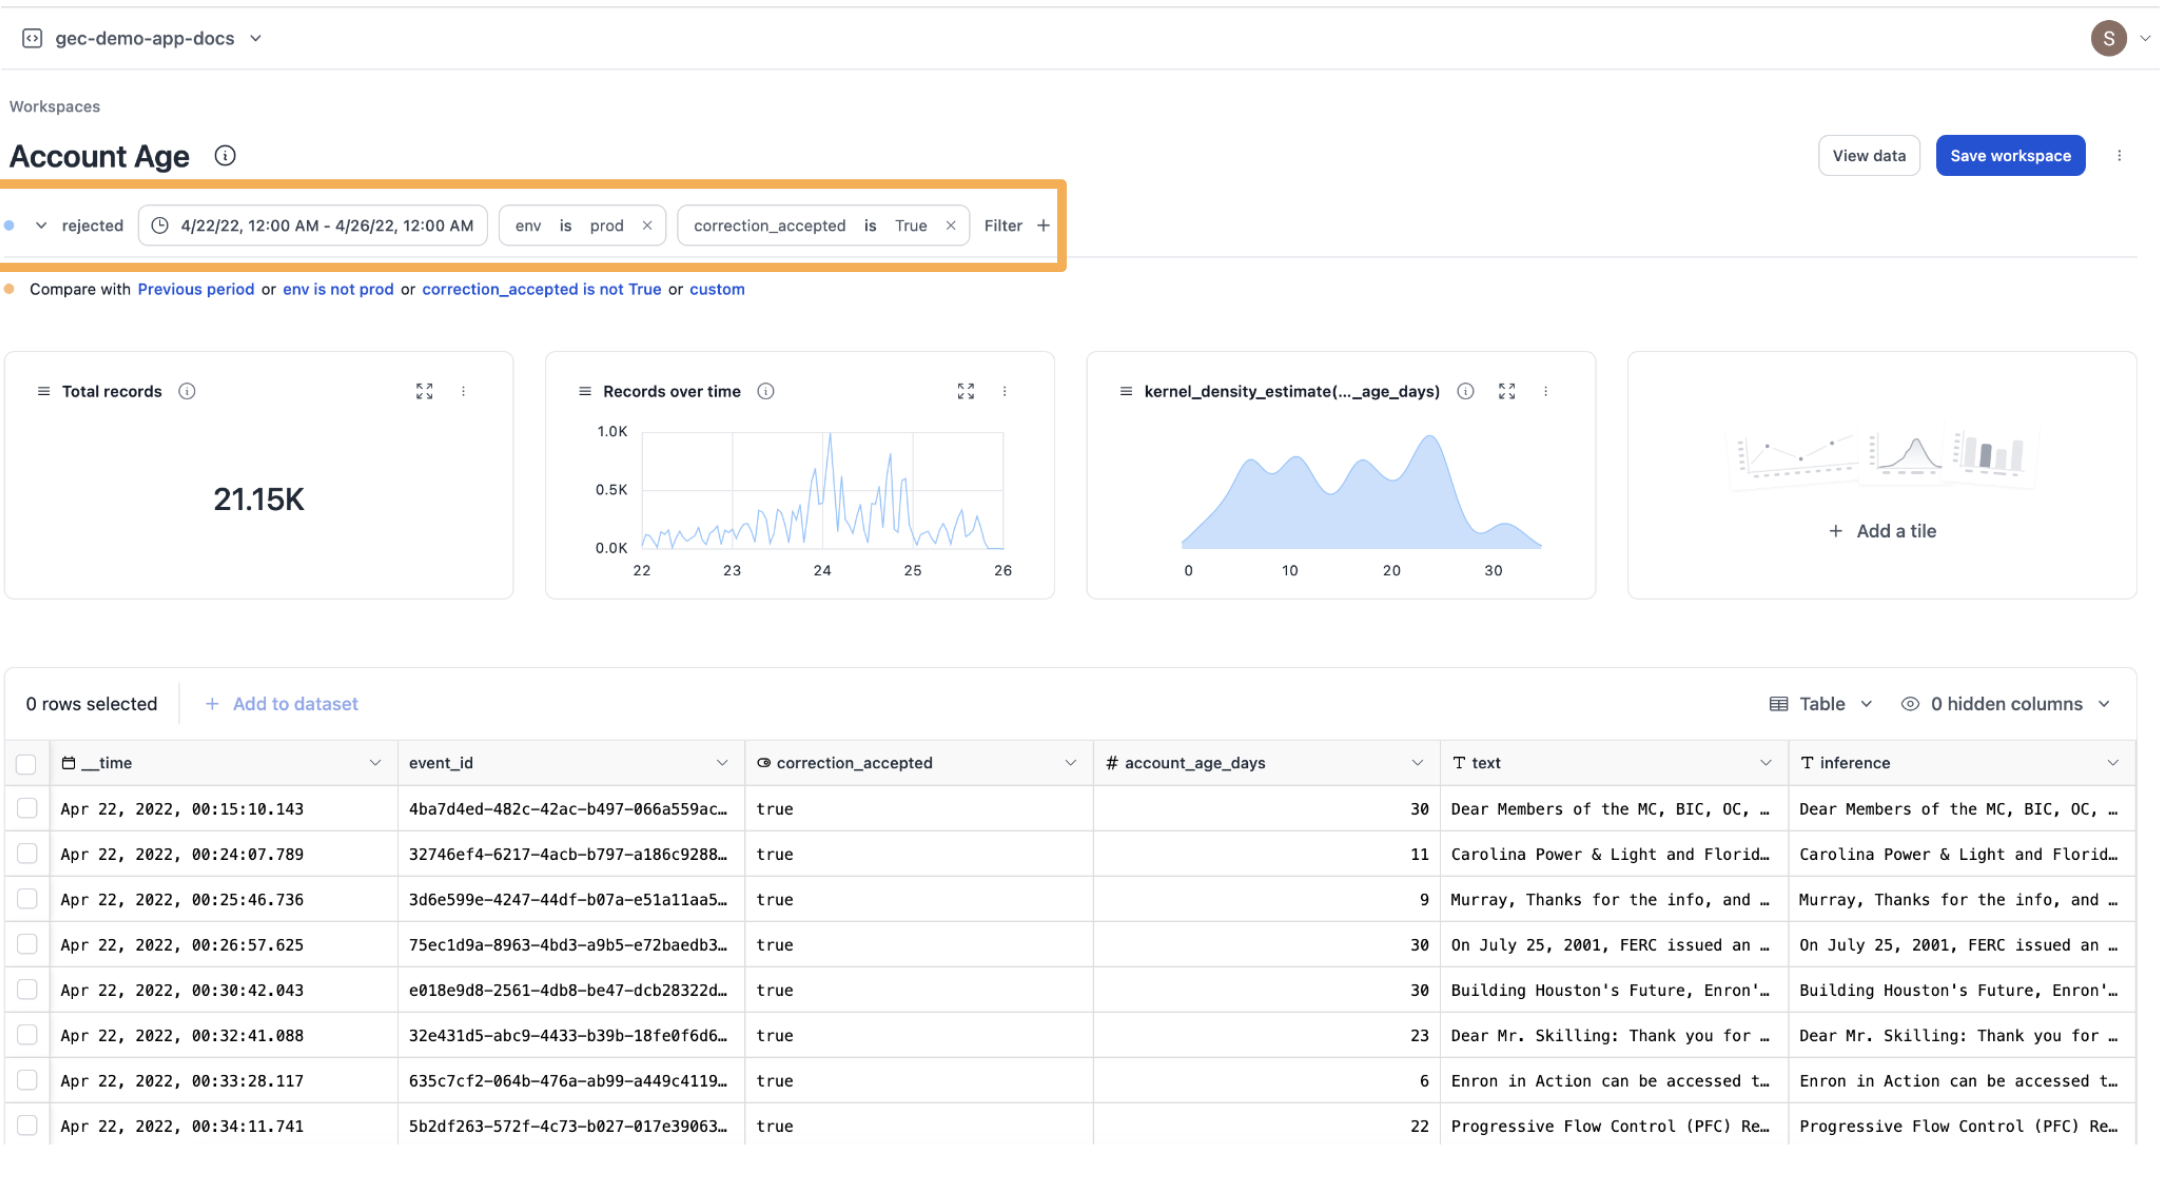Click Save workspace button
This screenshot has height=1186, width=2168.
2010,156
